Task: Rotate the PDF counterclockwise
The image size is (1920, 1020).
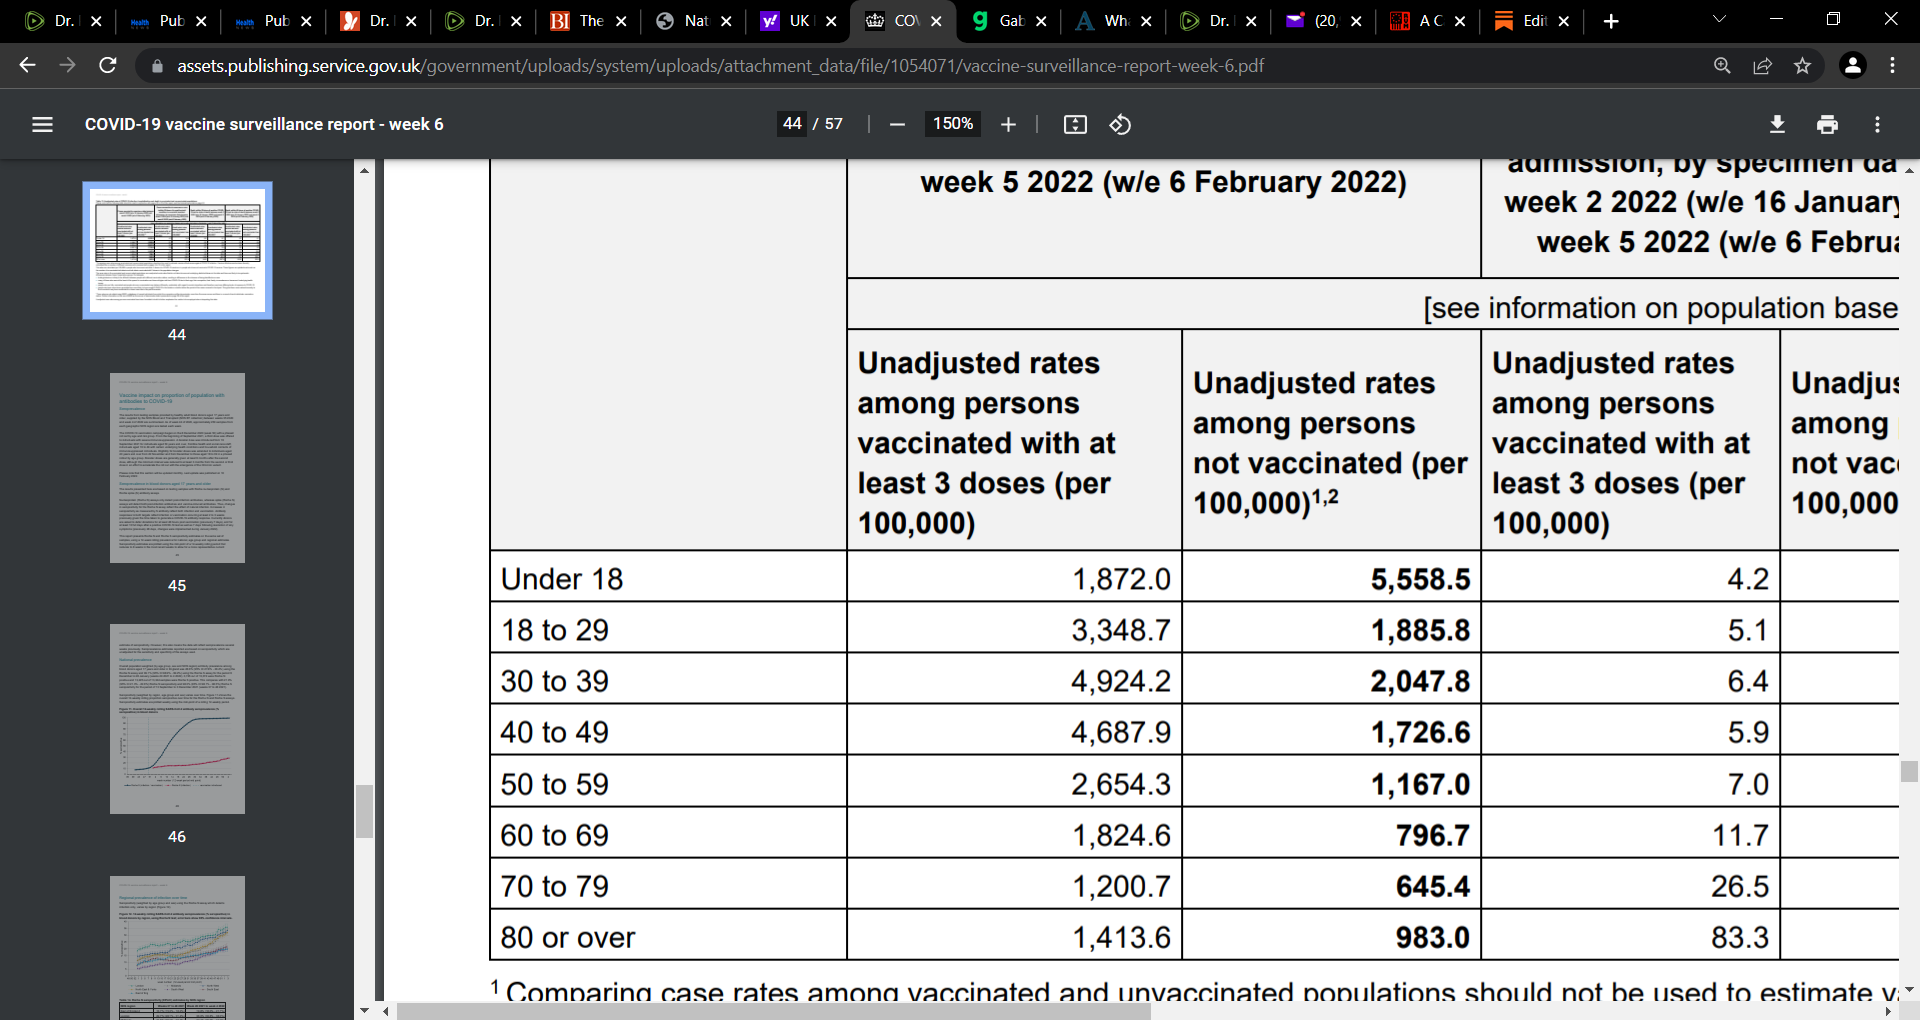Action: click(x=1120, y=124)
